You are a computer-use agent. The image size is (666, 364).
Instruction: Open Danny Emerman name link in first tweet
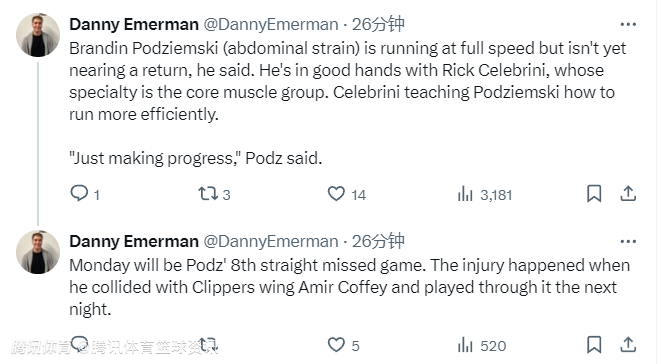(x=134, y=25)
